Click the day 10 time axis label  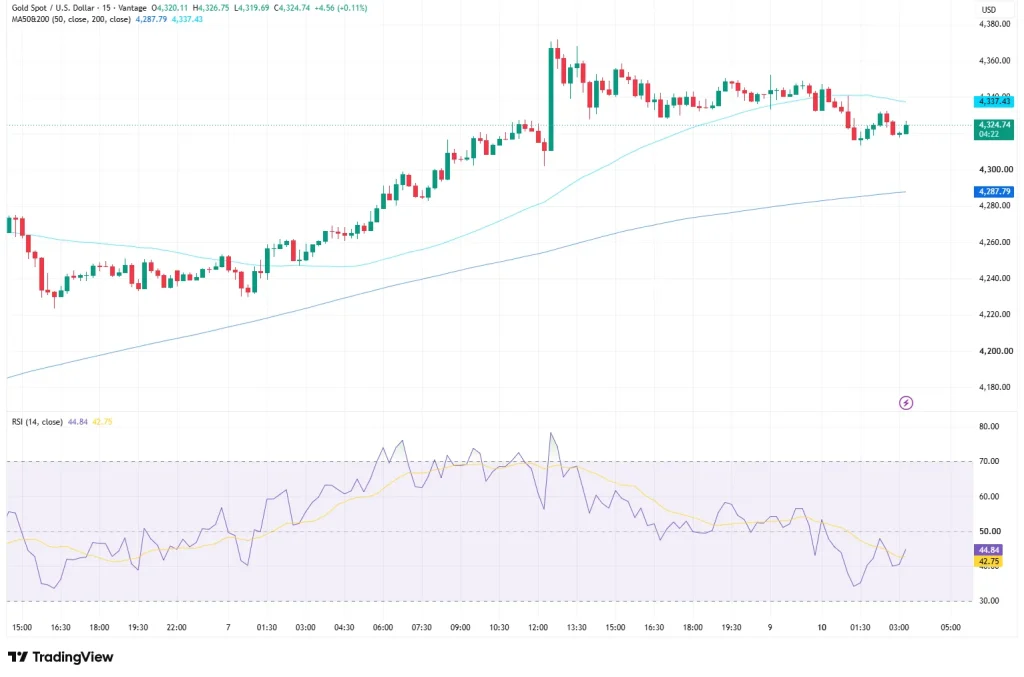click(822, 627)
